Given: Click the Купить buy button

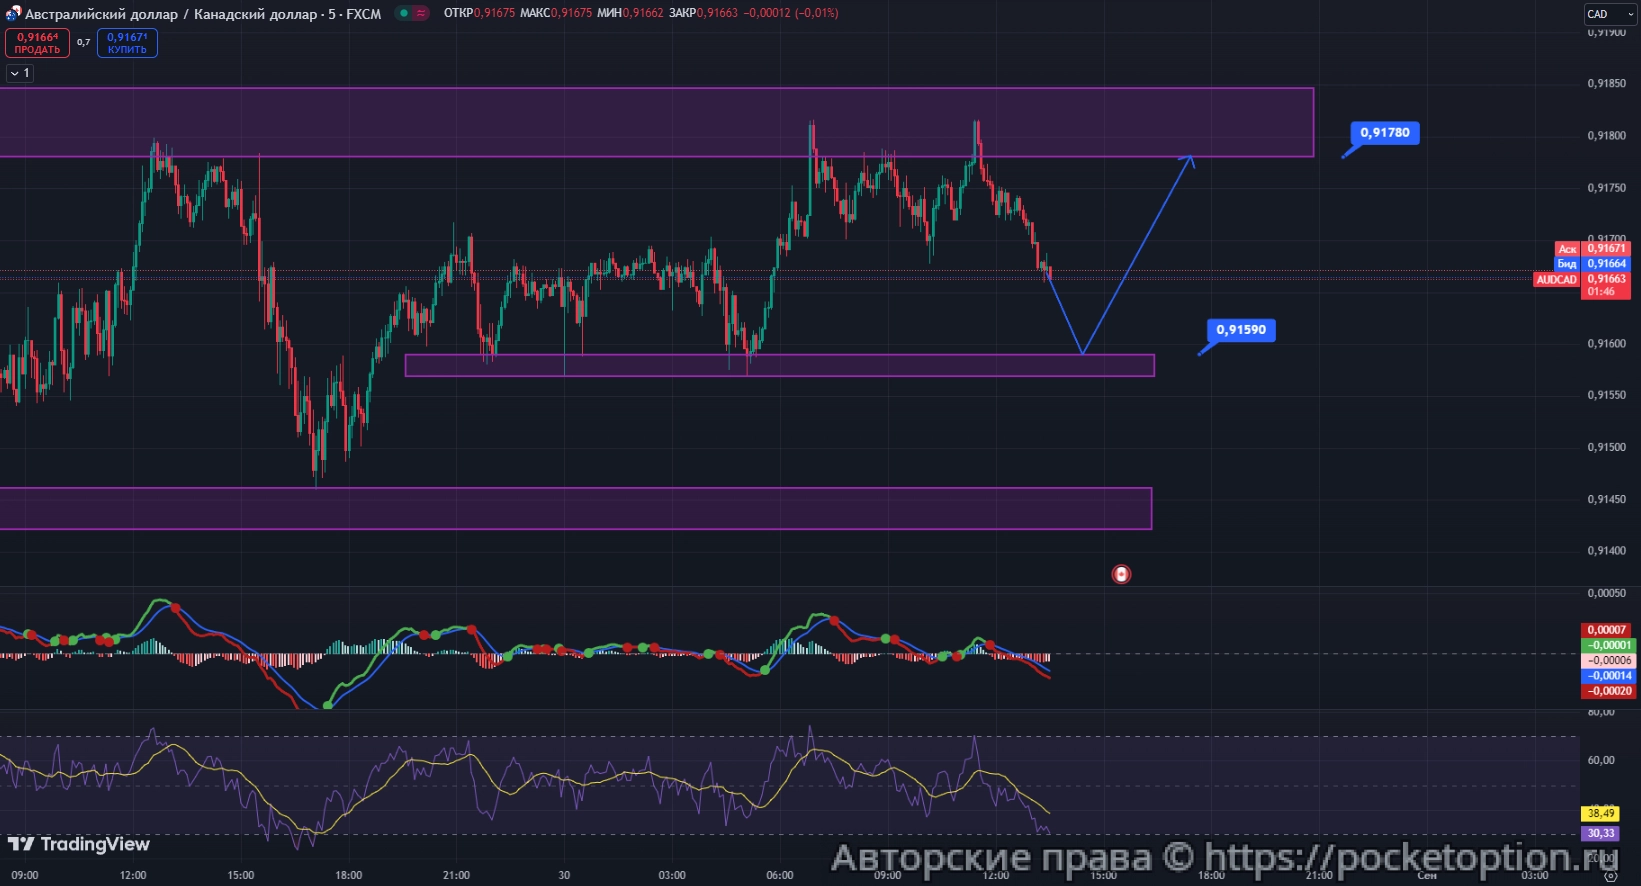Looking at the screenshot, I should coord(127,43).
